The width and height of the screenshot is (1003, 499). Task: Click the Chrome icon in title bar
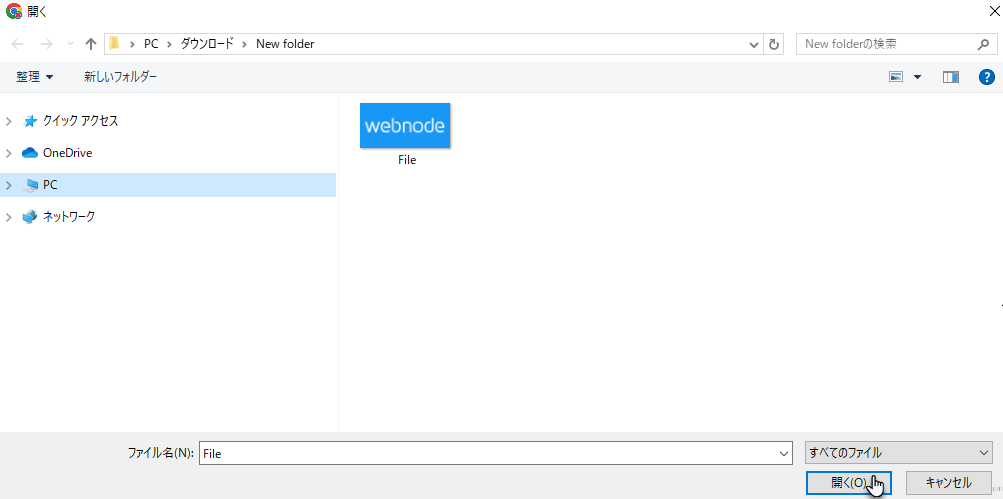click(13, 11)
